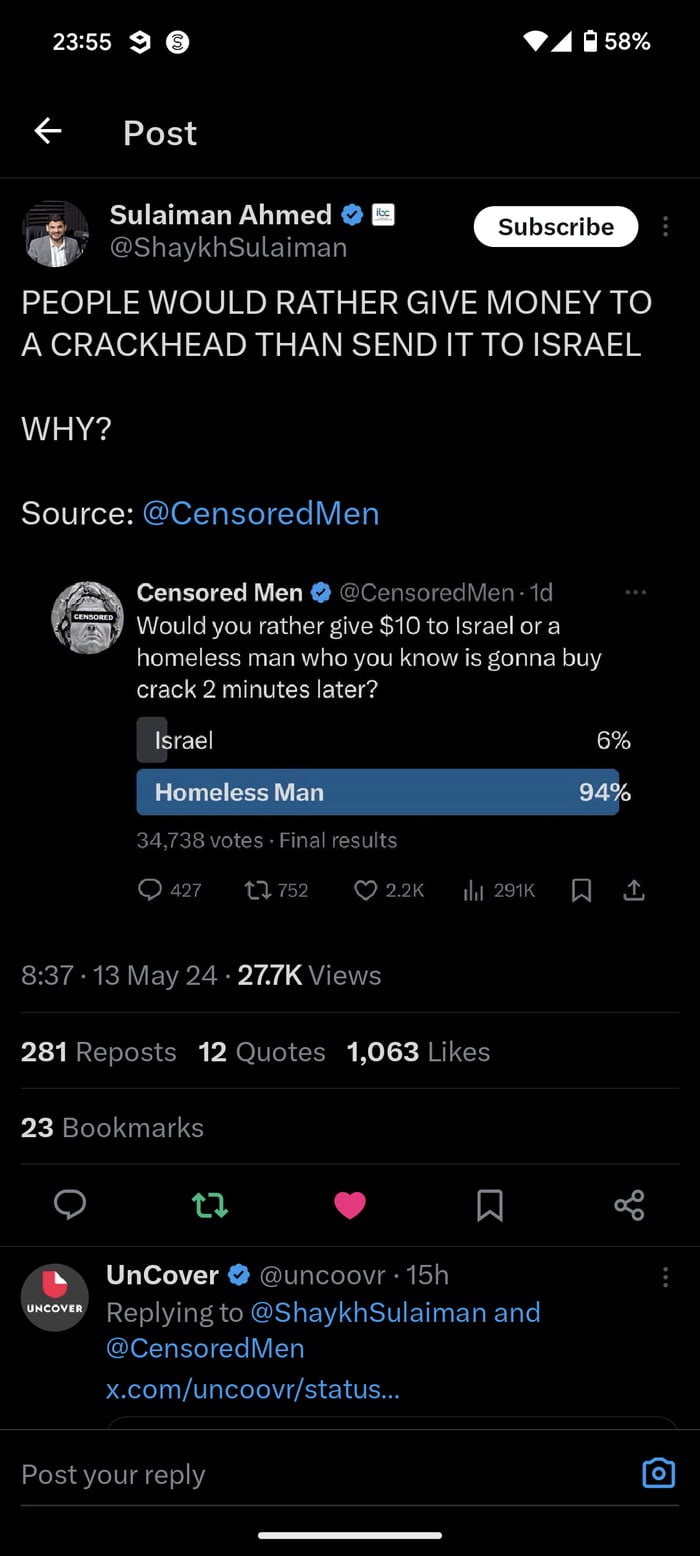Undo repost with green repost icon

(210, 1205)
